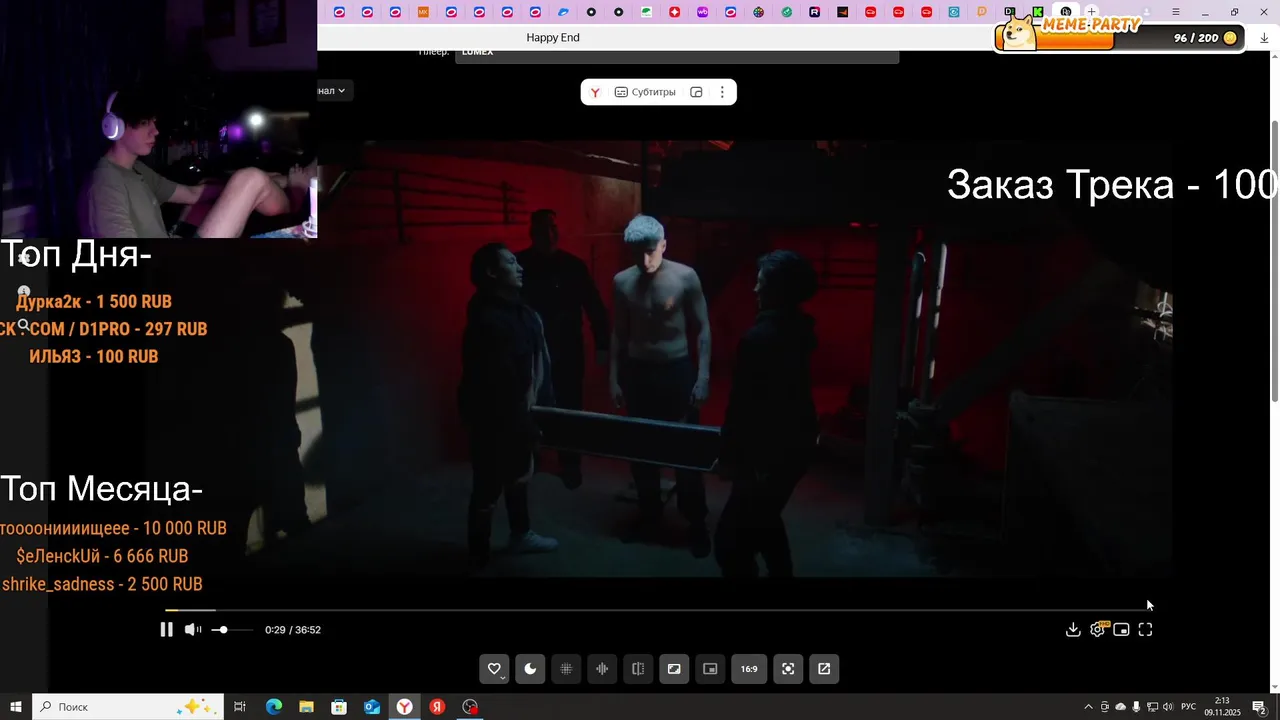Click the system tray volume icon

pos(1168,707)
